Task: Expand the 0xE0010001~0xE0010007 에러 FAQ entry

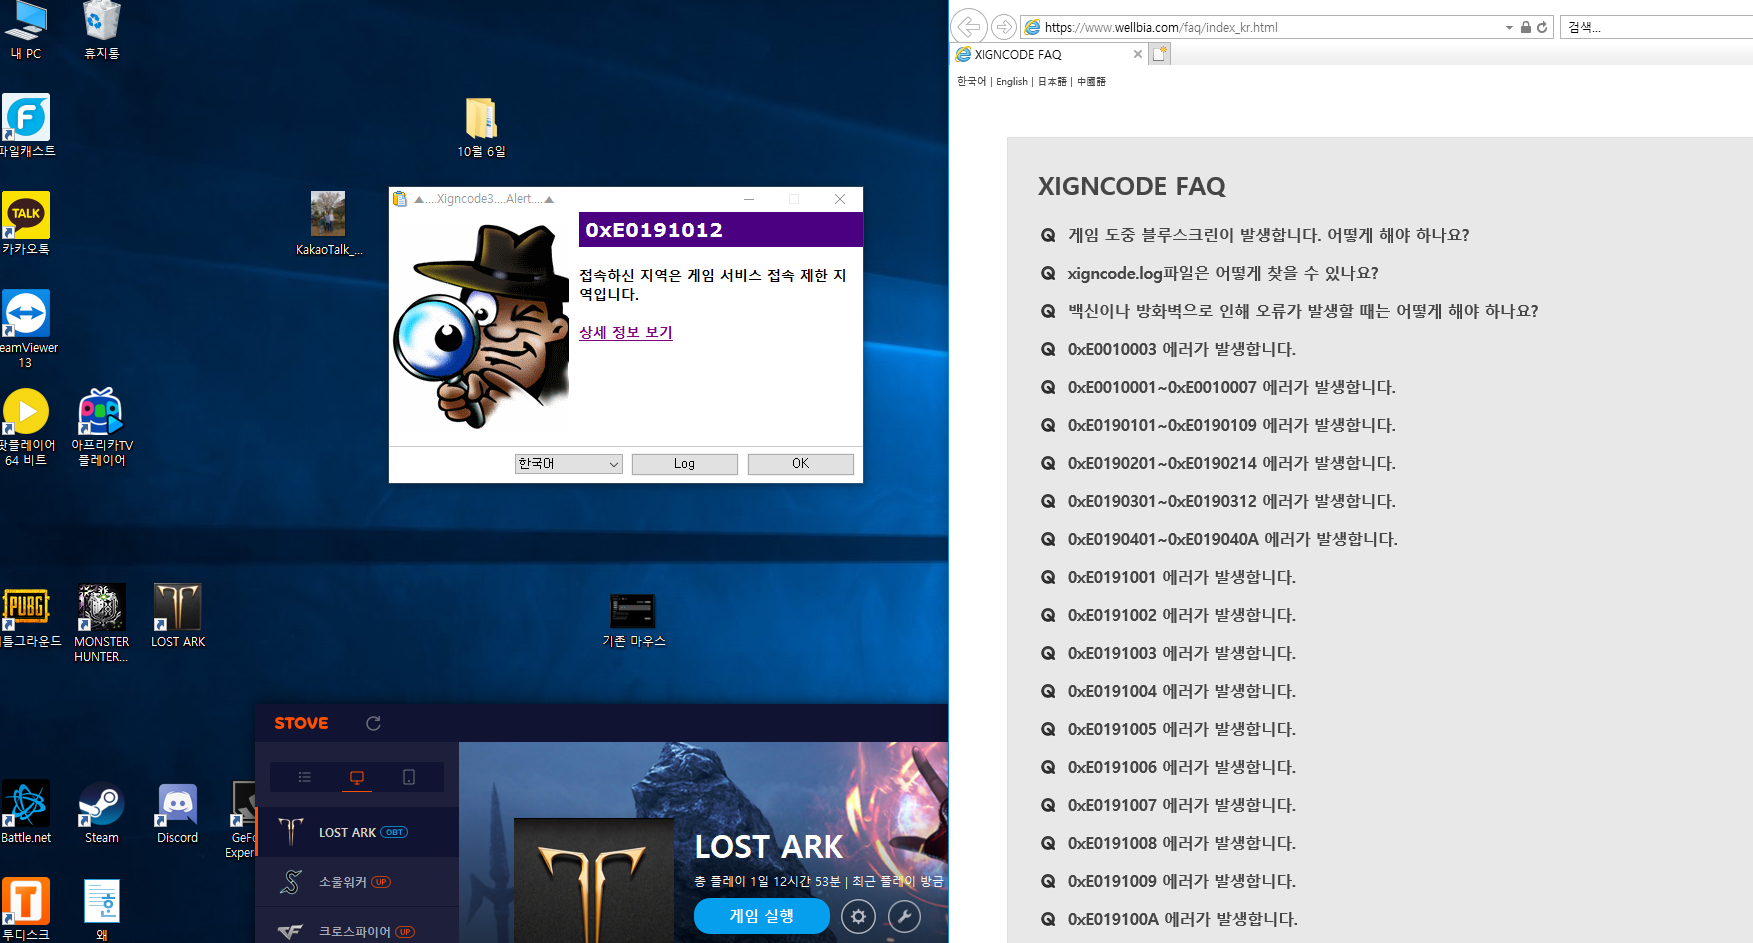Action: click(1231, 387)
